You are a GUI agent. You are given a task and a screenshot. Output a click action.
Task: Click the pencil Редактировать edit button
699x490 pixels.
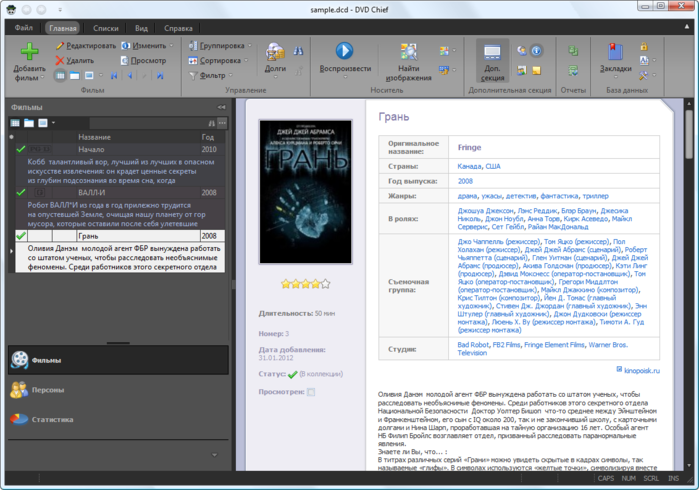86,45
